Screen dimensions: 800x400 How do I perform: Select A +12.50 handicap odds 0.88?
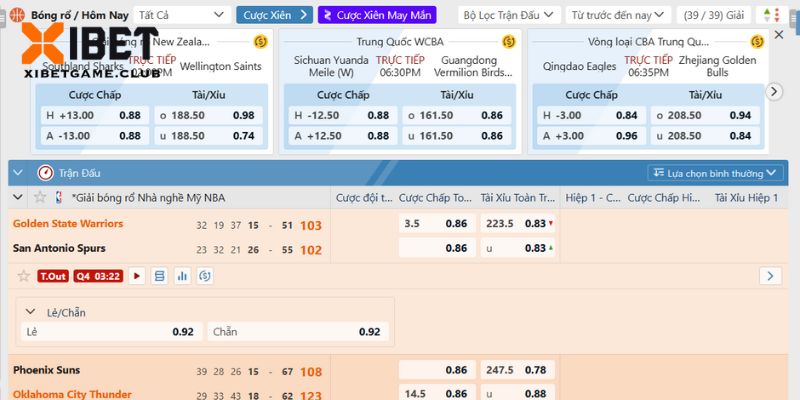343,136
